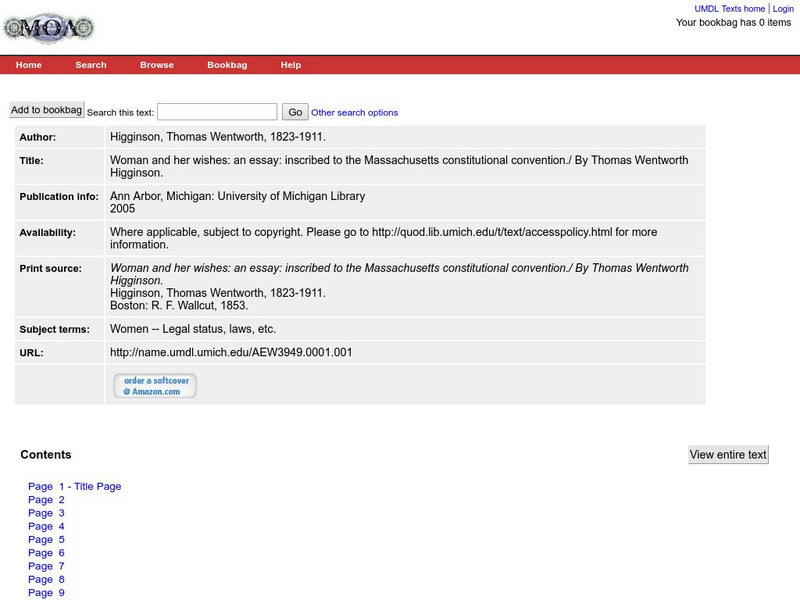Open the Page 6 link
This screenshot has width=800, height=600.
pyautogui.click(x=46, y=553)
